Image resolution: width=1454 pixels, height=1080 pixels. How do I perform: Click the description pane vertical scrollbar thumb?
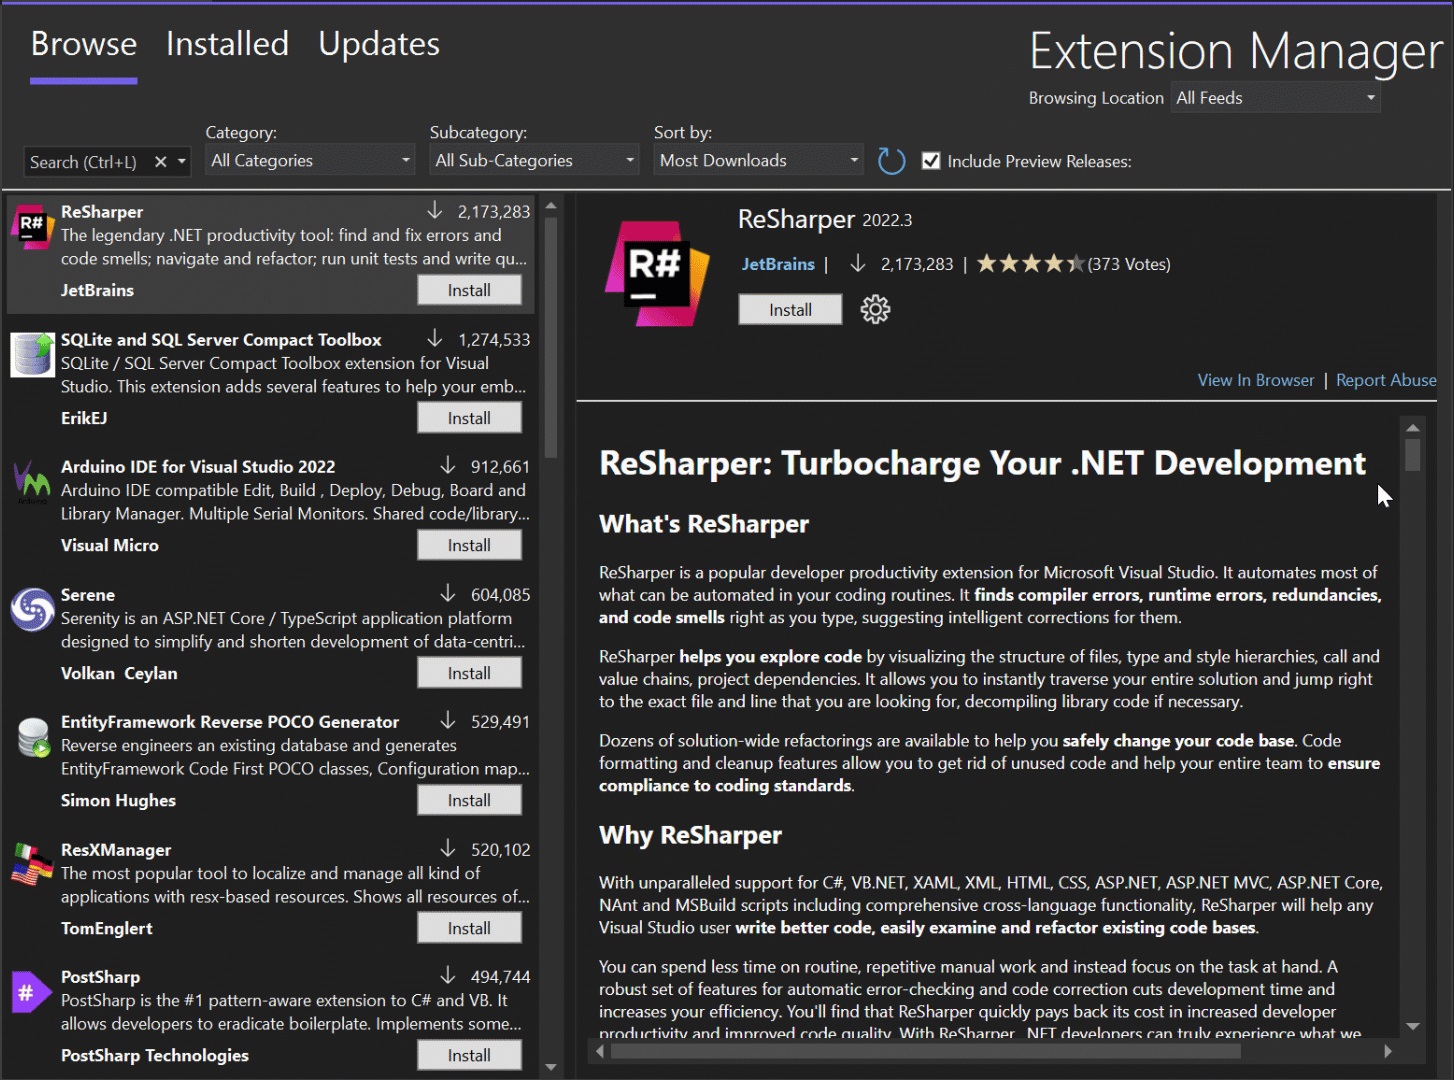1412,454
